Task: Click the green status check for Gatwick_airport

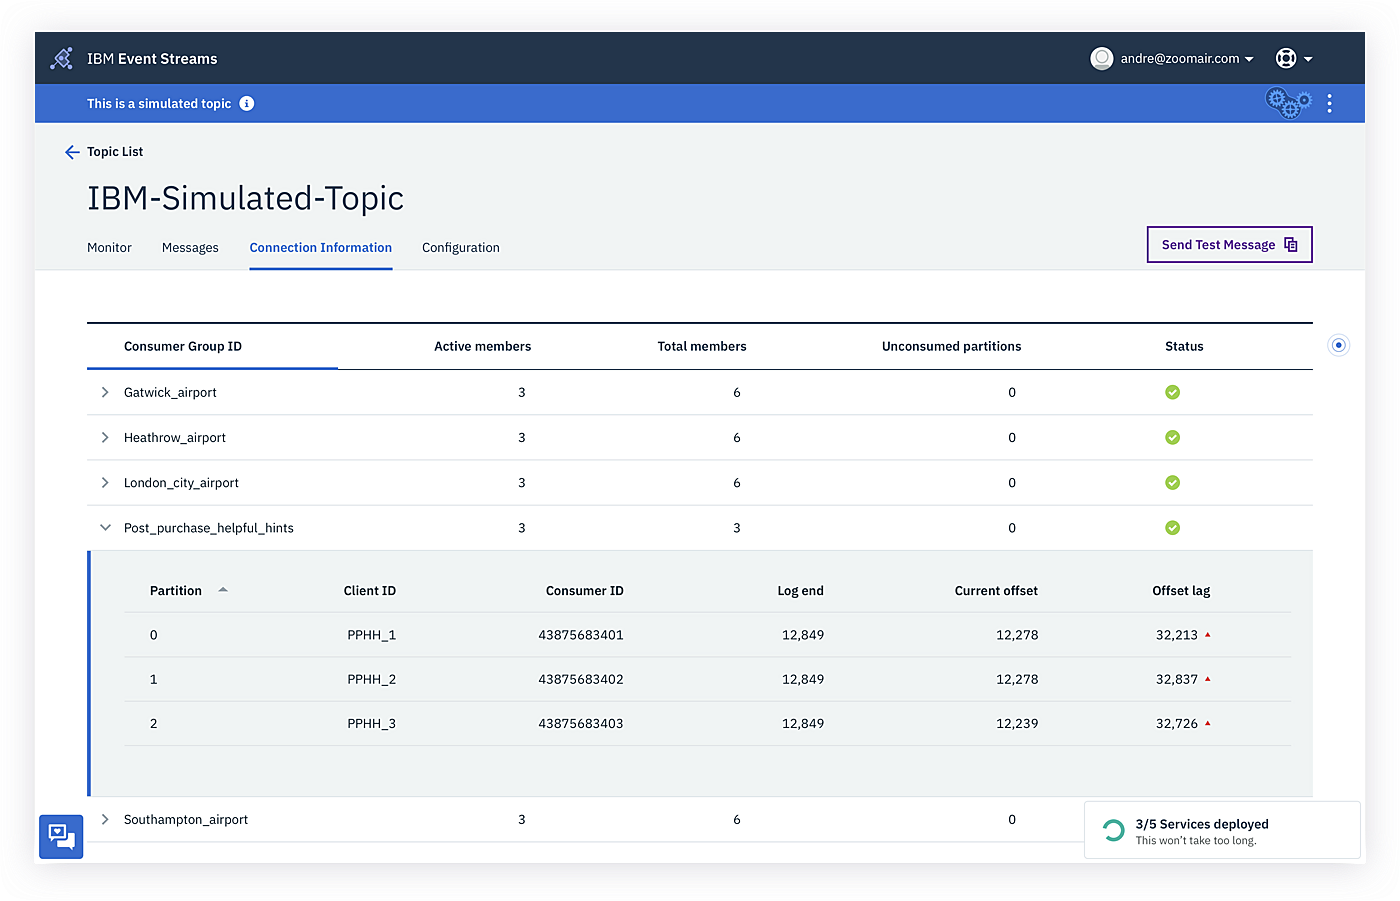Action: [x=1173, y=392]
